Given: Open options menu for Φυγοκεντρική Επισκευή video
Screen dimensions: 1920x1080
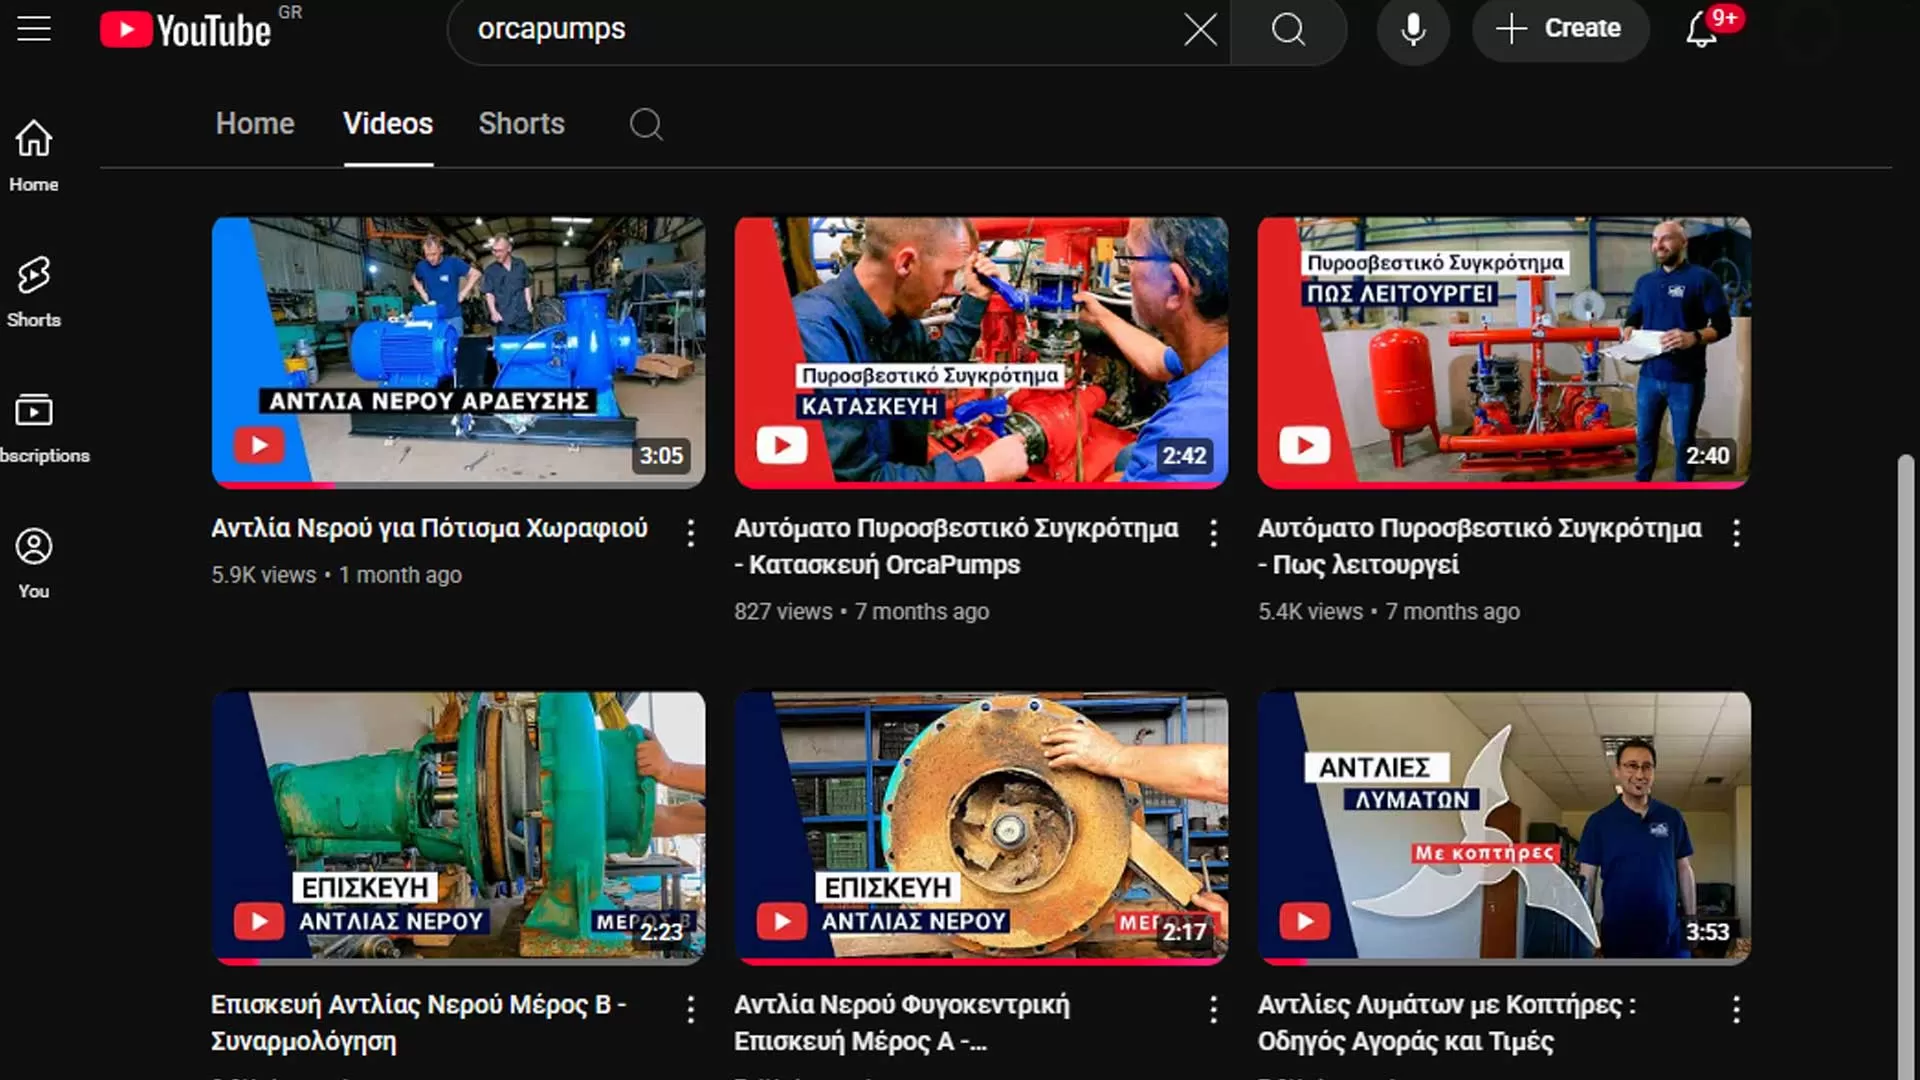Looking at the screenshot, I should 1213,1009.
